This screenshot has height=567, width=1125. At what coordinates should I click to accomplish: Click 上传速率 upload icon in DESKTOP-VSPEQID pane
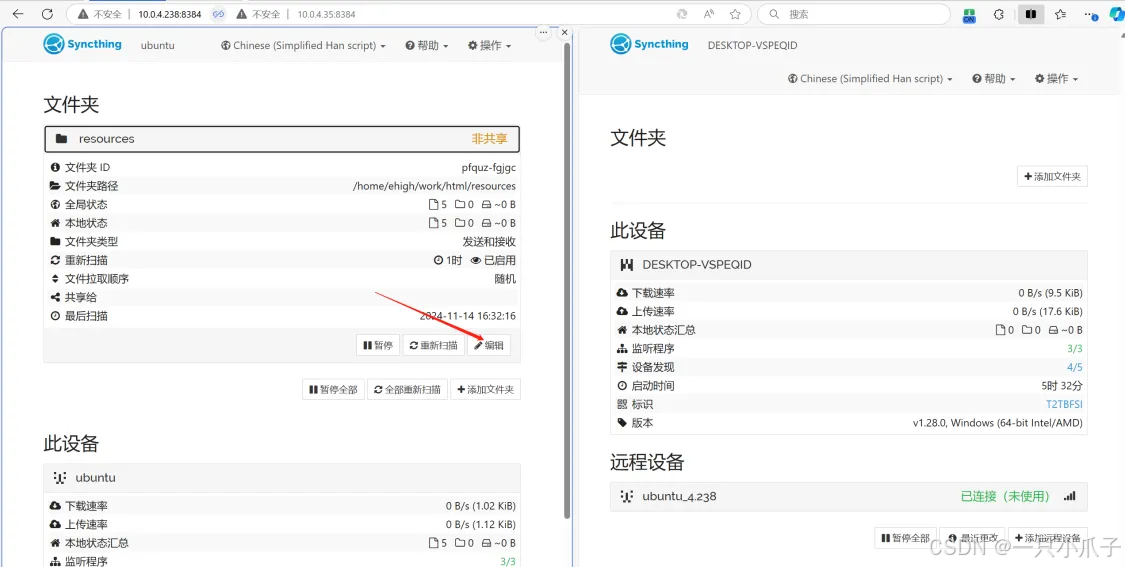[x=621, y=311]
